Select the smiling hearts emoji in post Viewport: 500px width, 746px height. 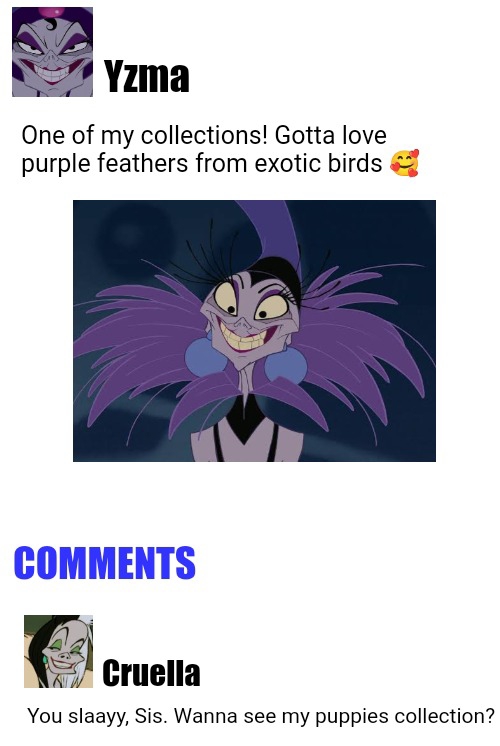404,163
